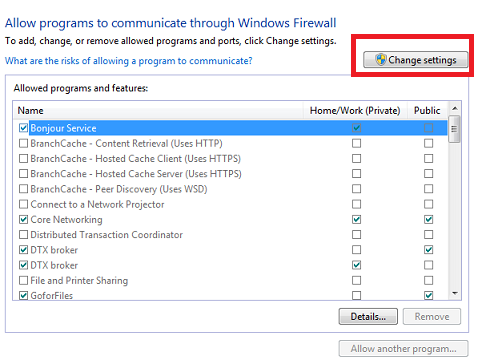Viewport: 478px width, 360px height.
Task: Select the BranchCache Peer Discovery row
Action: click(230, 189)
